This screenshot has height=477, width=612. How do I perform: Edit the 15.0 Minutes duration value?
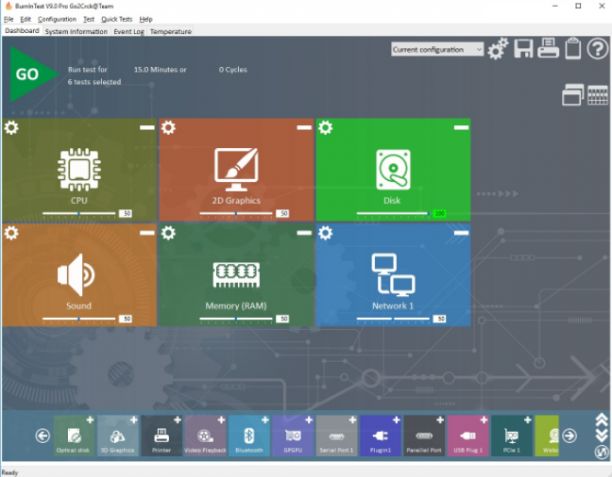click(x=160, y=69)
